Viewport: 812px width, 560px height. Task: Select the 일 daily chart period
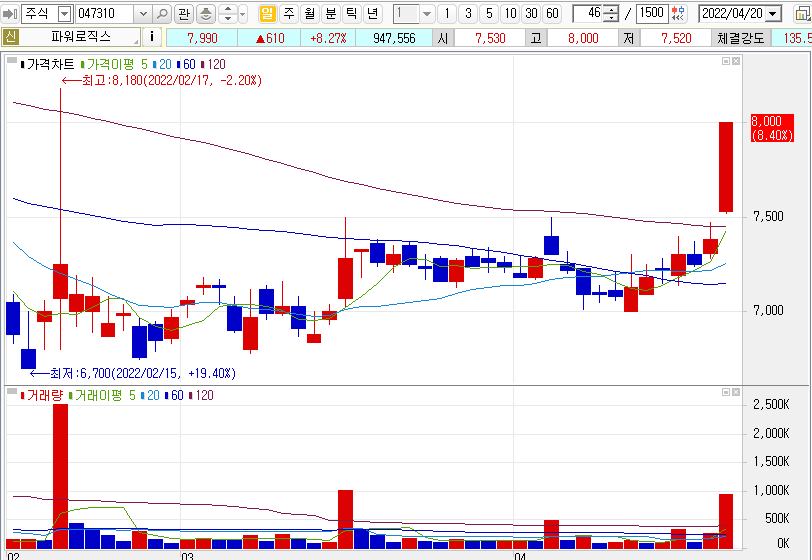267,13
